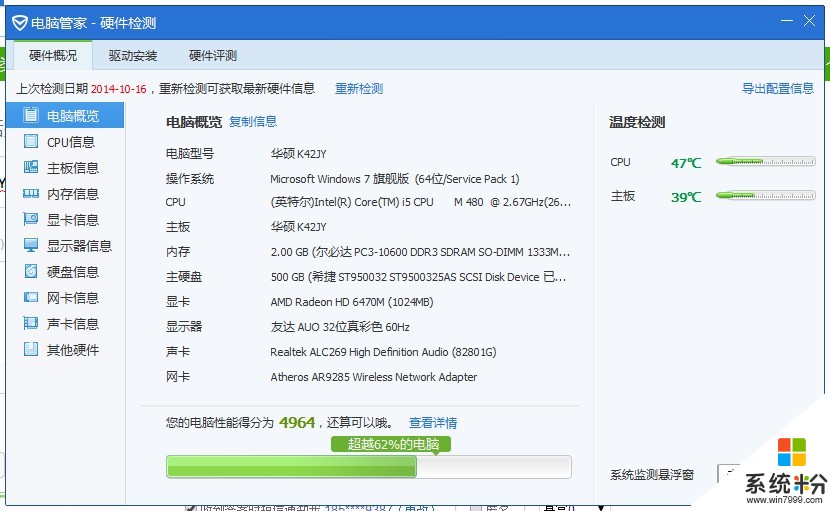
Task: Open the 驱动安装 tab
Action: click(133, 56)
